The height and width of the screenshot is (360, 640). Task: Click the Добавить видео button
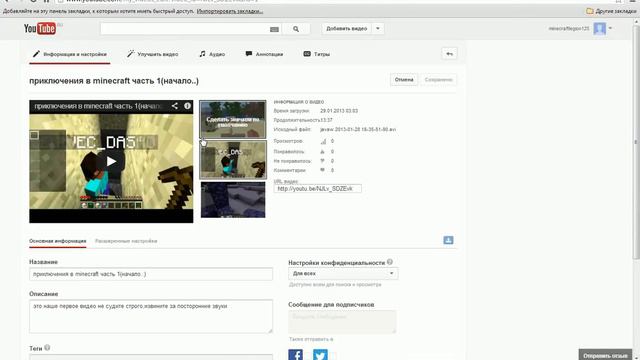pos(347,29)
